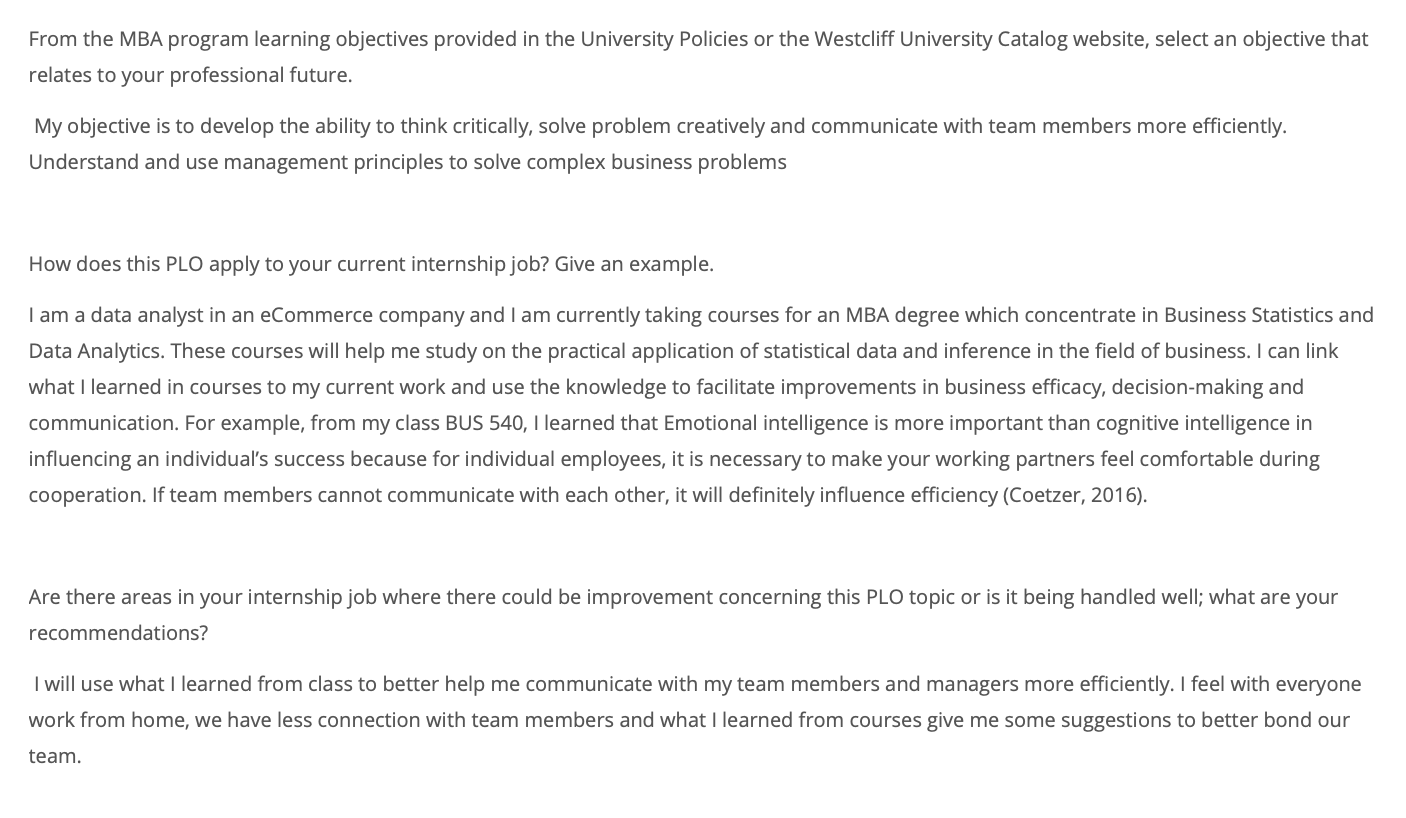The height and width of the screenshot is (818, 1406).
Task: Click the first prompt about MBA program objectives
Action: [x=698, y=57]
